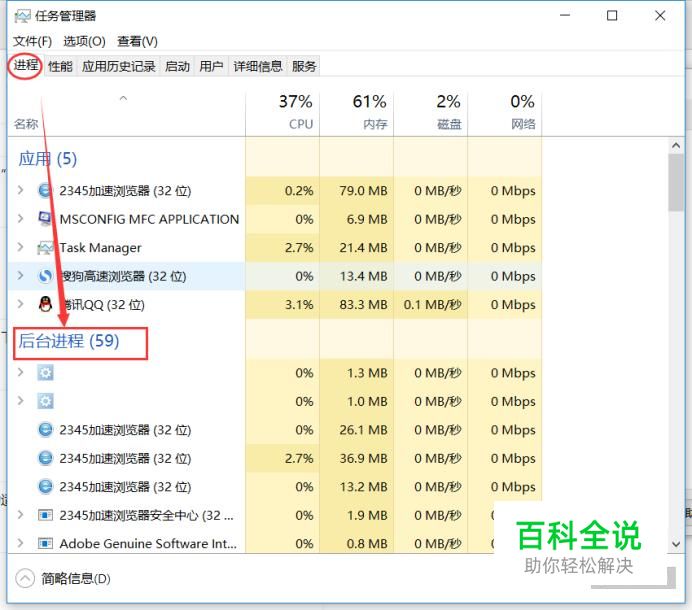Open the 文件(F) menu
The image size is (692, 610).
pos(32,41)
